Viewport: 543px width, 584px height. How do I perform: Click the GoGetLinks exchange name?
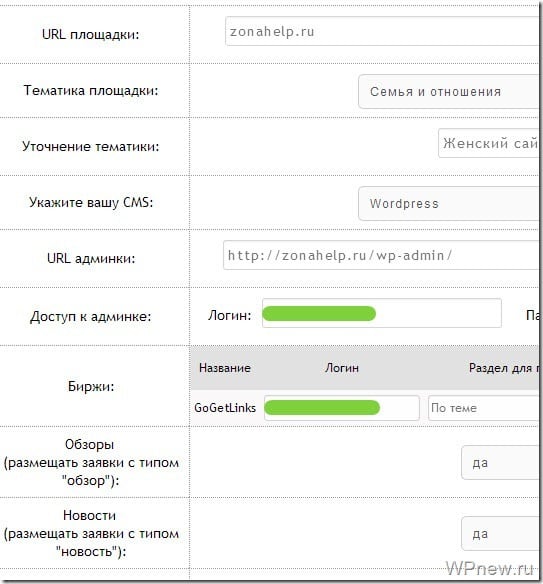[x=225, y=408]
